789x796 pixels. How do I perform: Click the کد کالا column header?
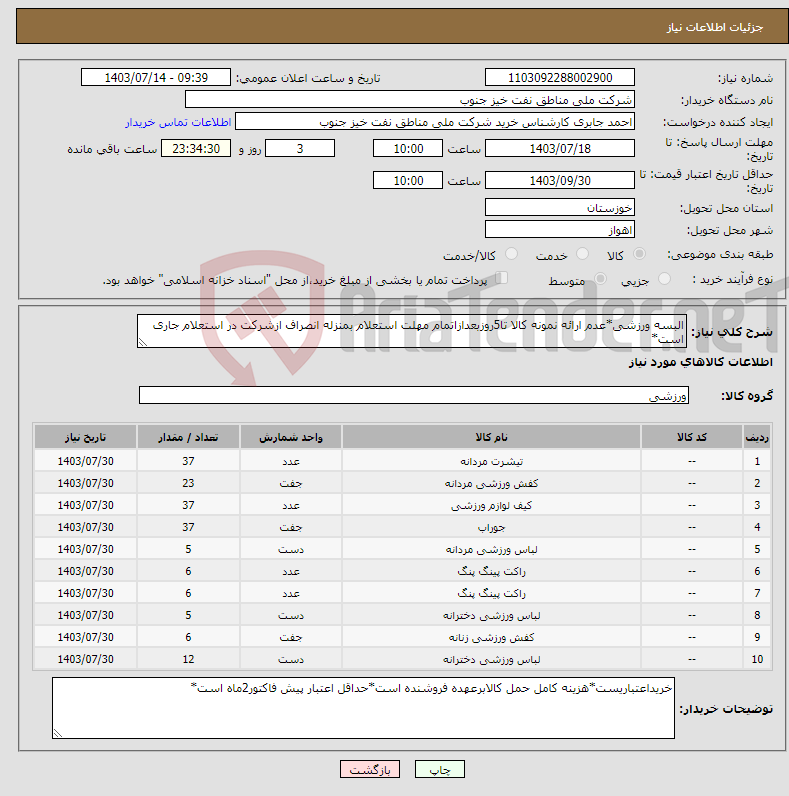pos(692,437)
